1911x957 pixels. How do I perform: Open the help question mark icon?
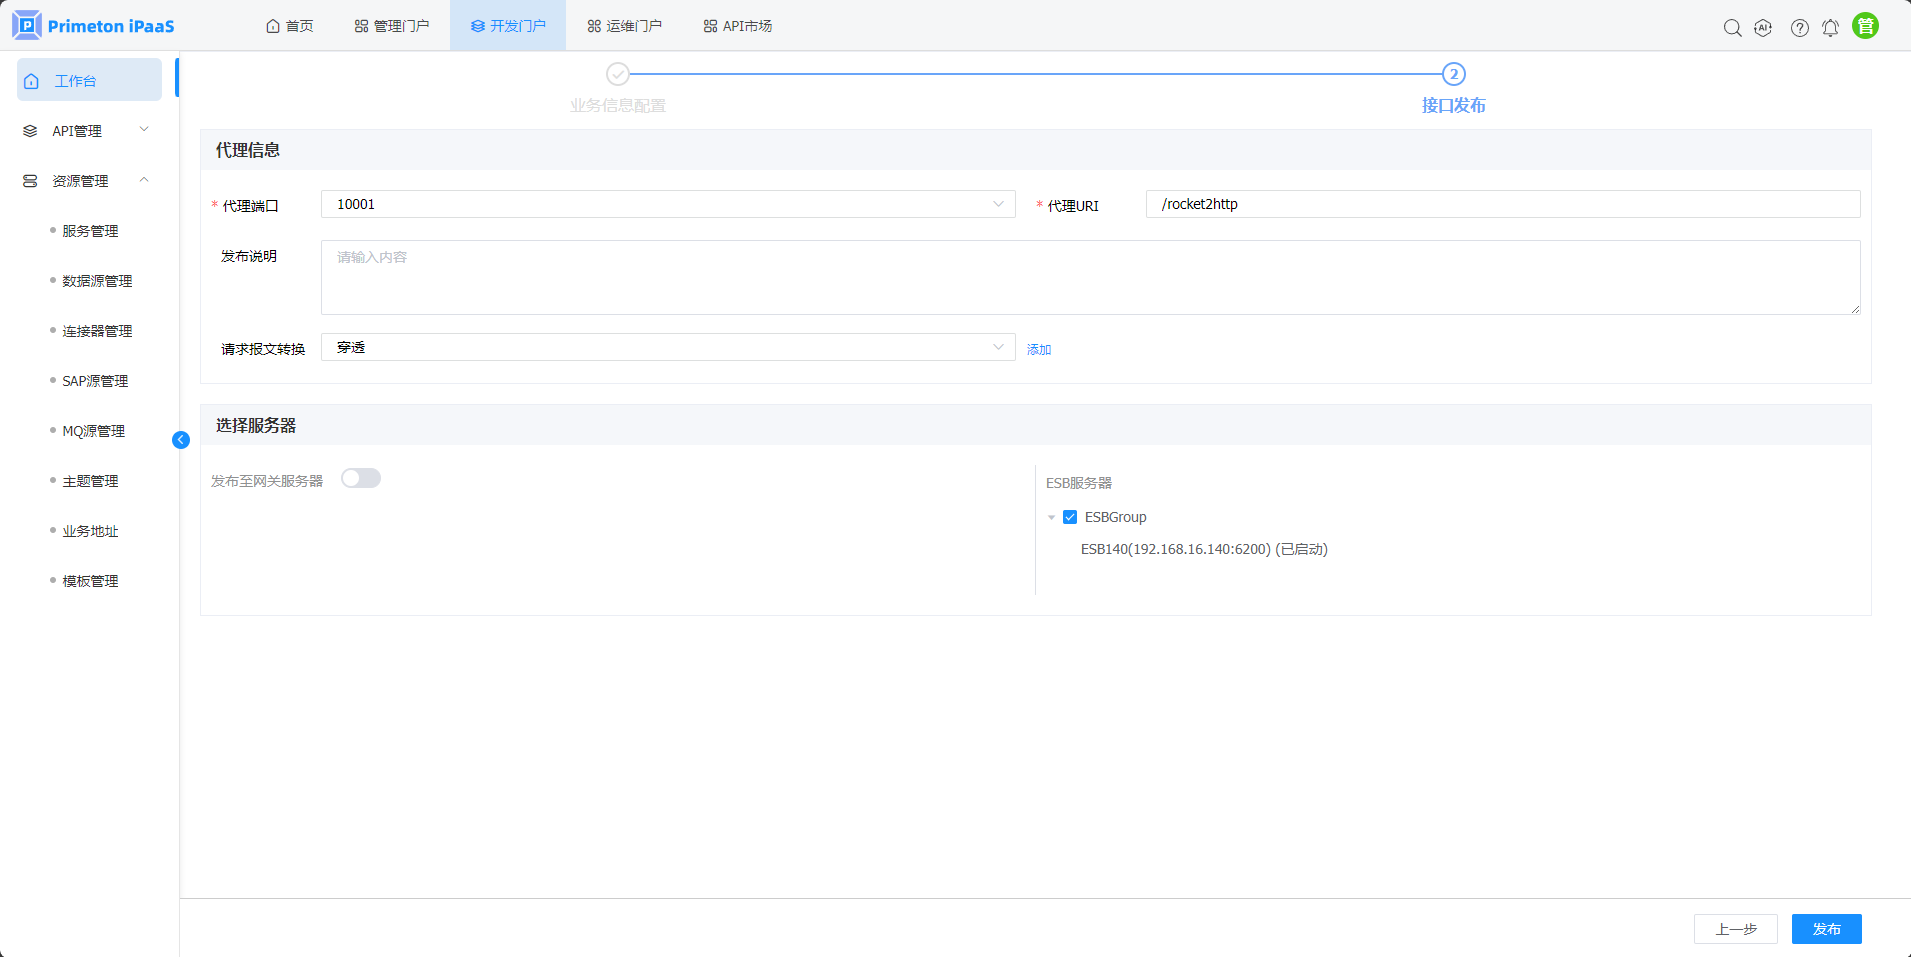pos(1799,28)
